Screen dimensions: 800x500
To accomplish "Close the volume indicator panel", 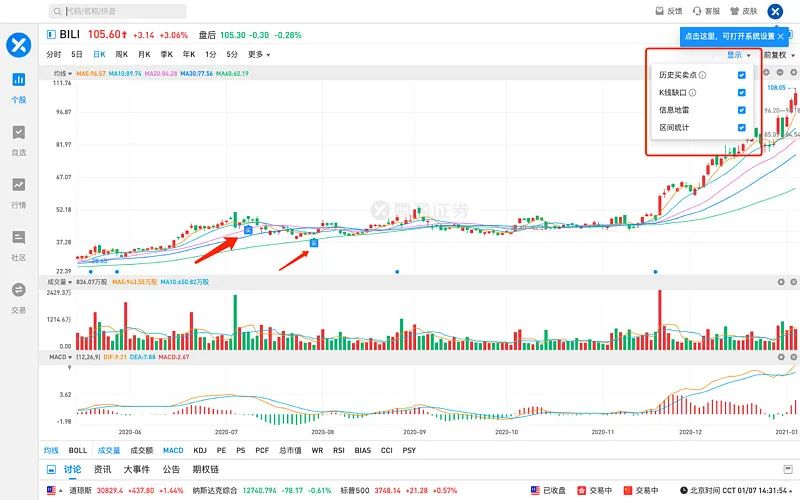I will click(793, 282).
